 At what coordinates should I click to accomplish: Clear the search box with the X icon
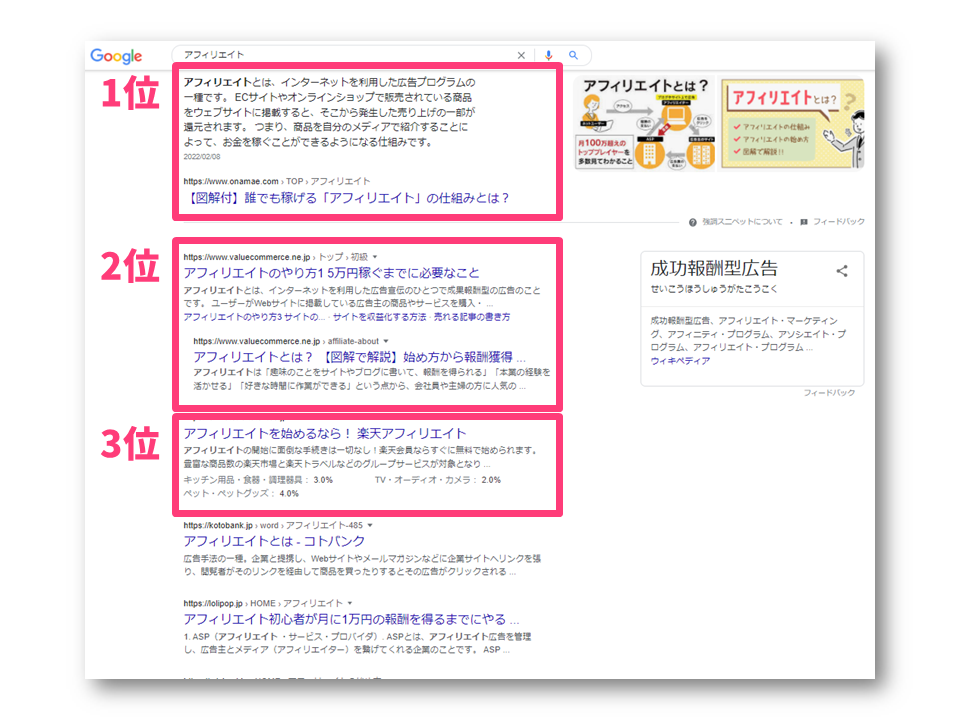click(x=521, y=55)
